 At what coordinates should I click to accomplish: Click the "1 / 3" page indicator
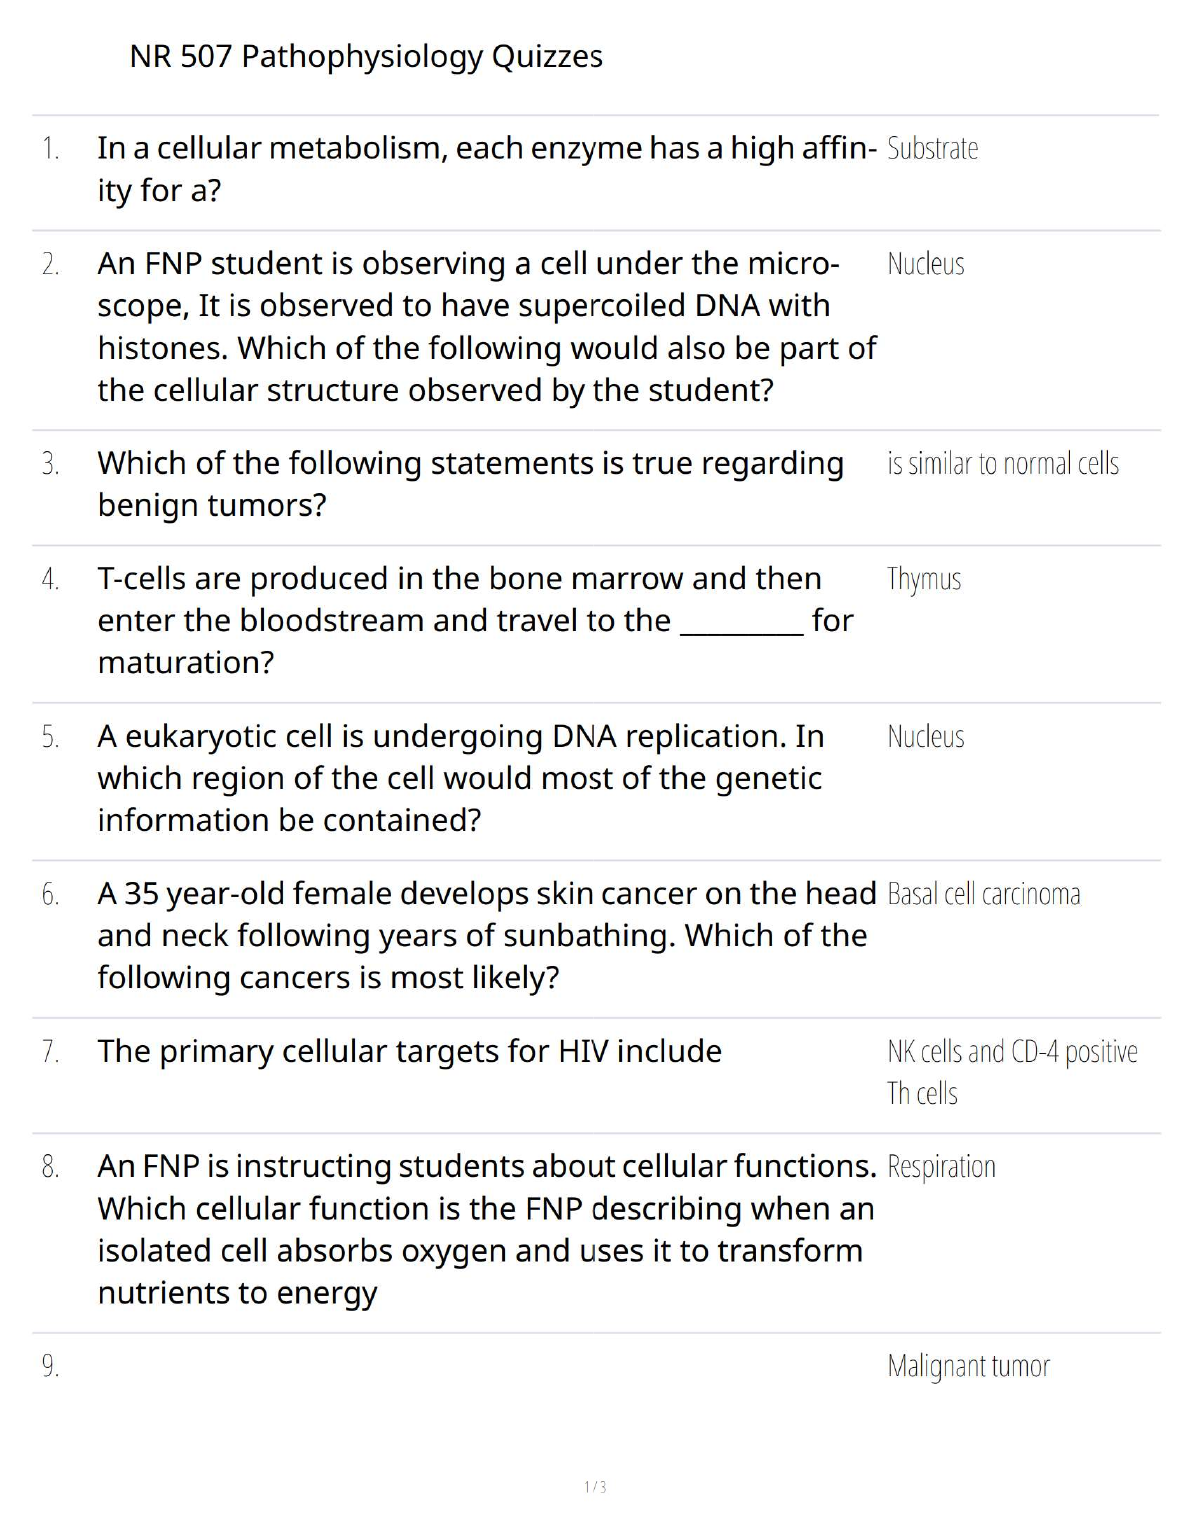point(595,1487)
